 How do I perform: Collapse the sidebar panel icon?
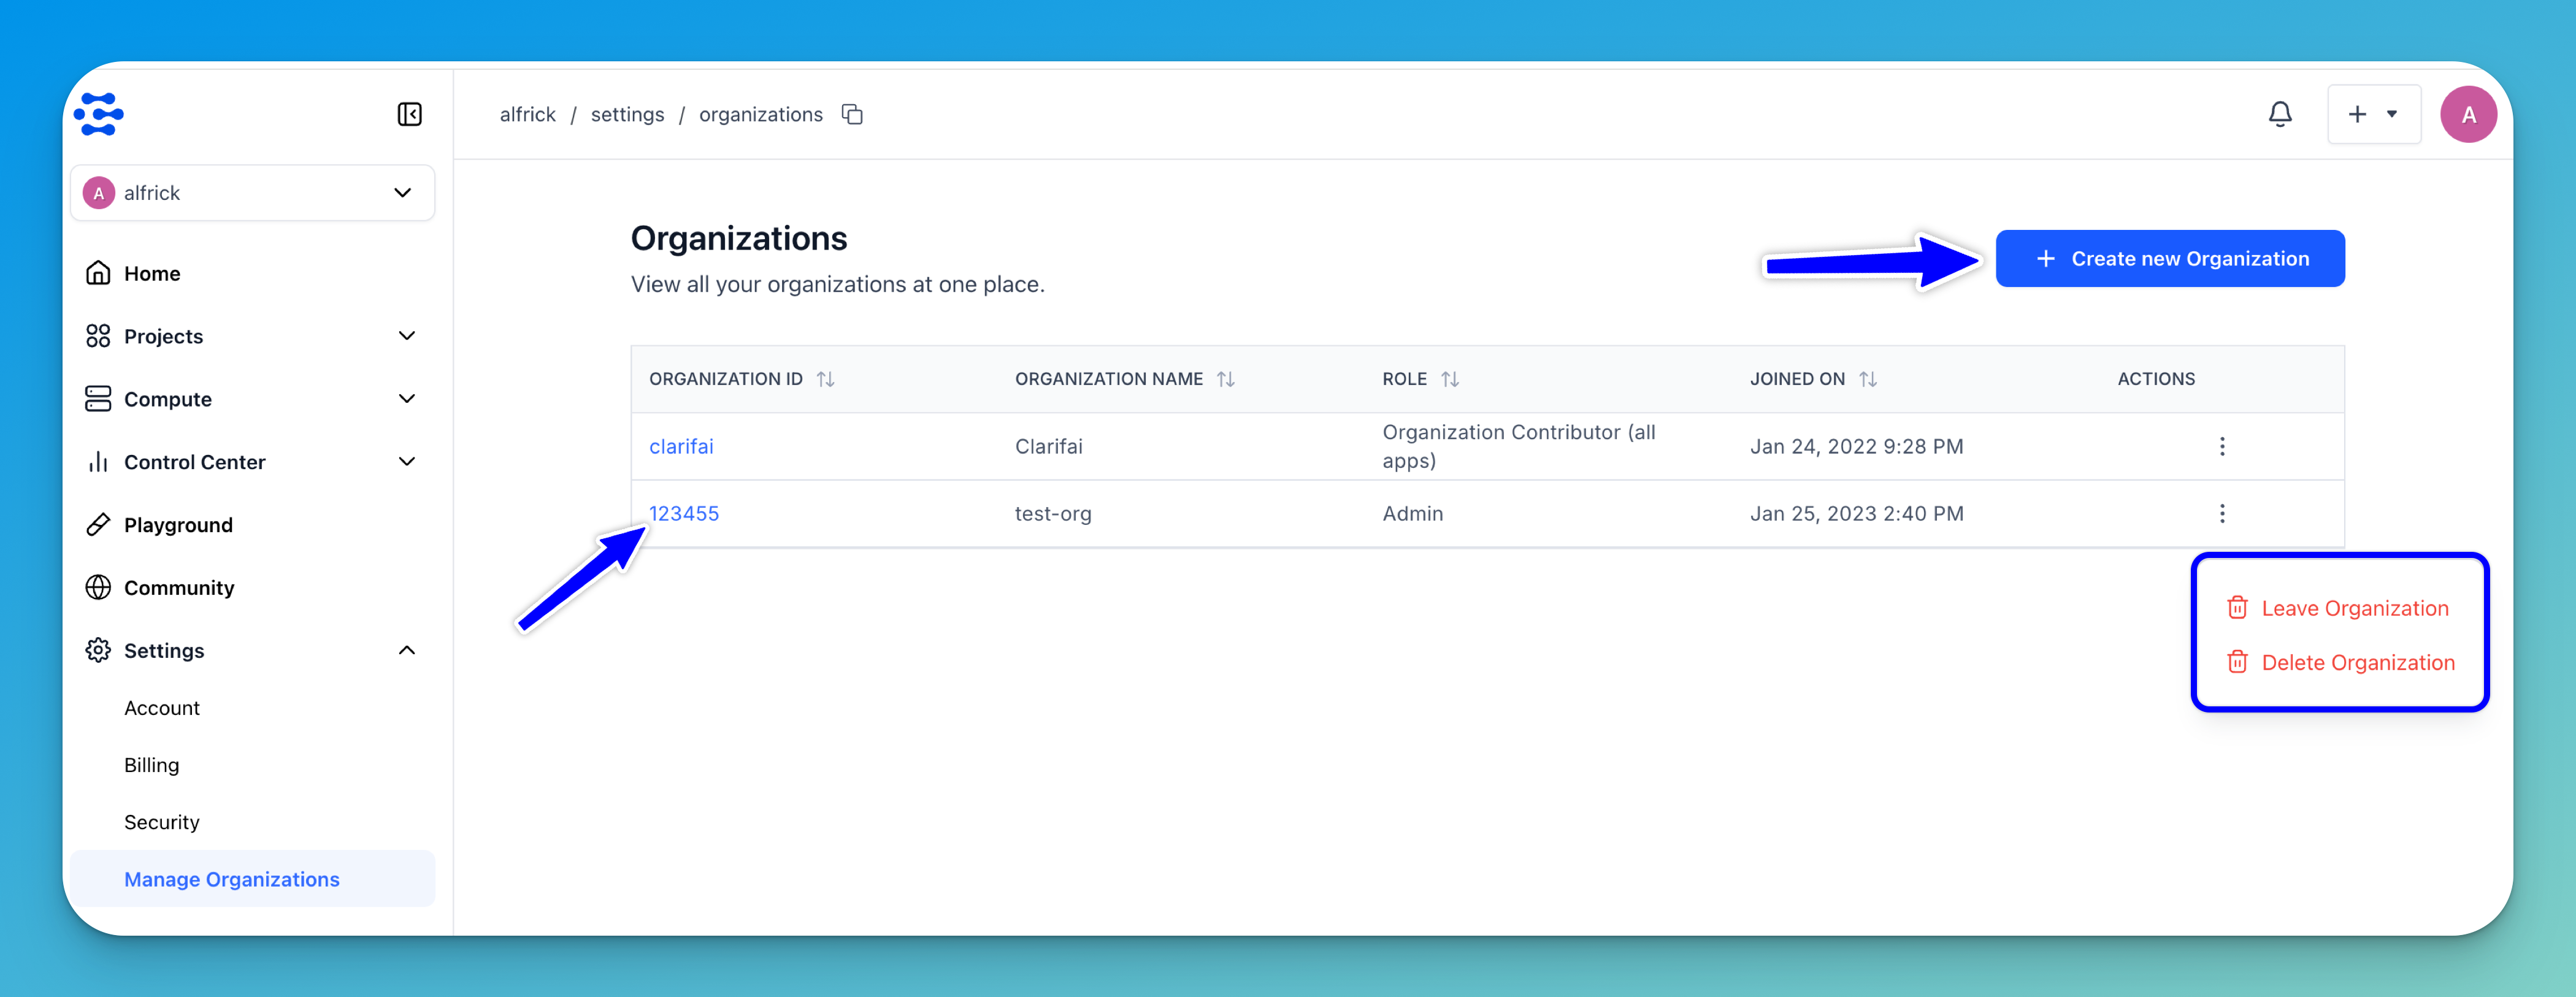tap(409, 114)
